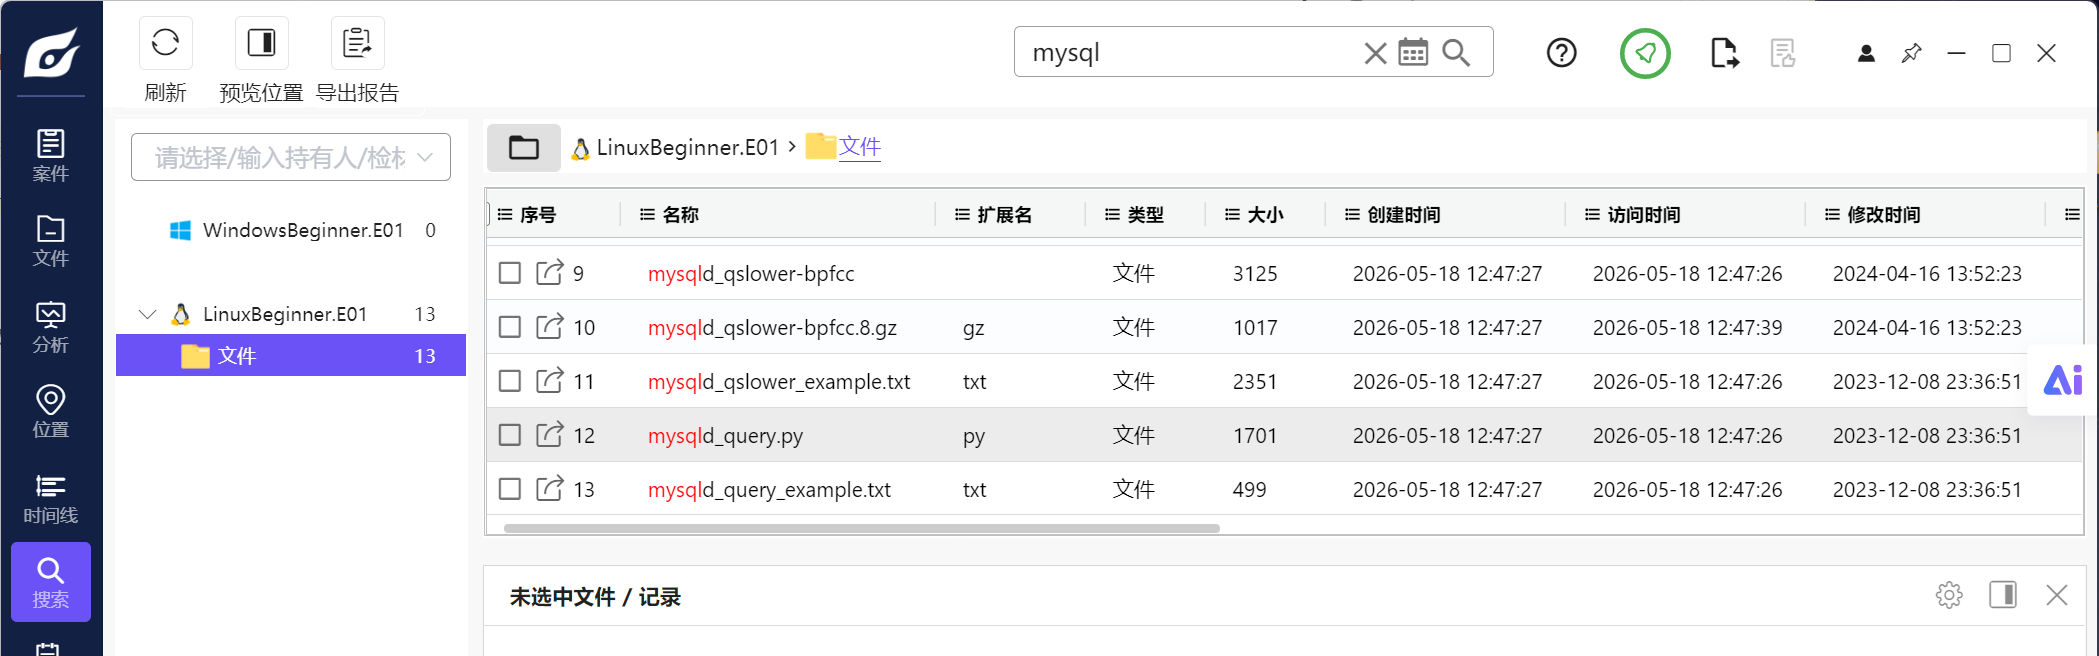Switch to the 时间线 sidebar tab
This screenshot has height=656, width=2099.
51,499
